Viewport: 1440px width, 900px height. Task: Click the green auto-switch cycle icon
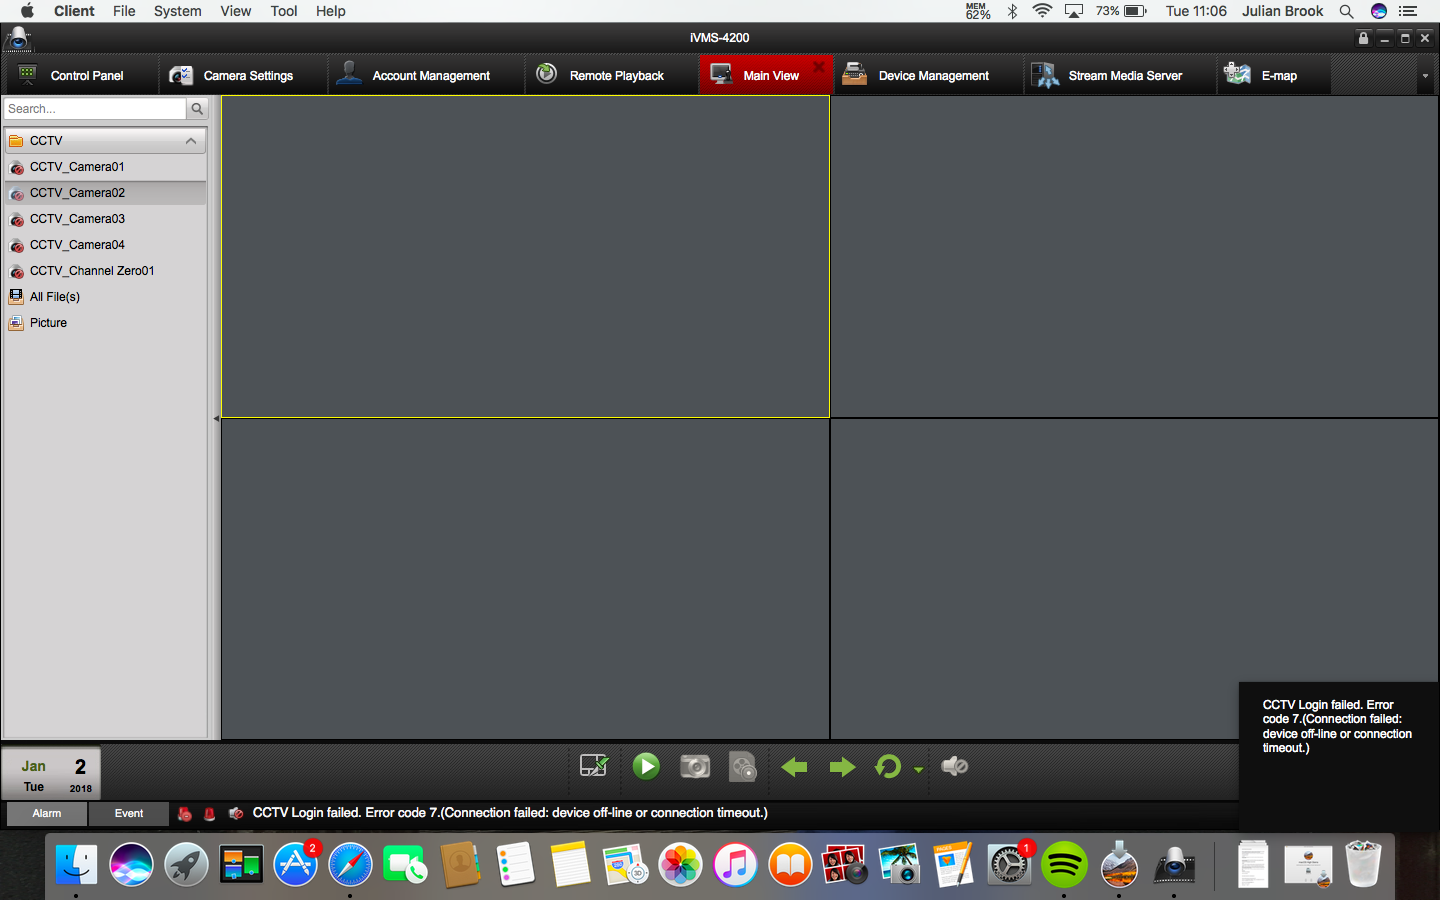click(x=888, y=767)
